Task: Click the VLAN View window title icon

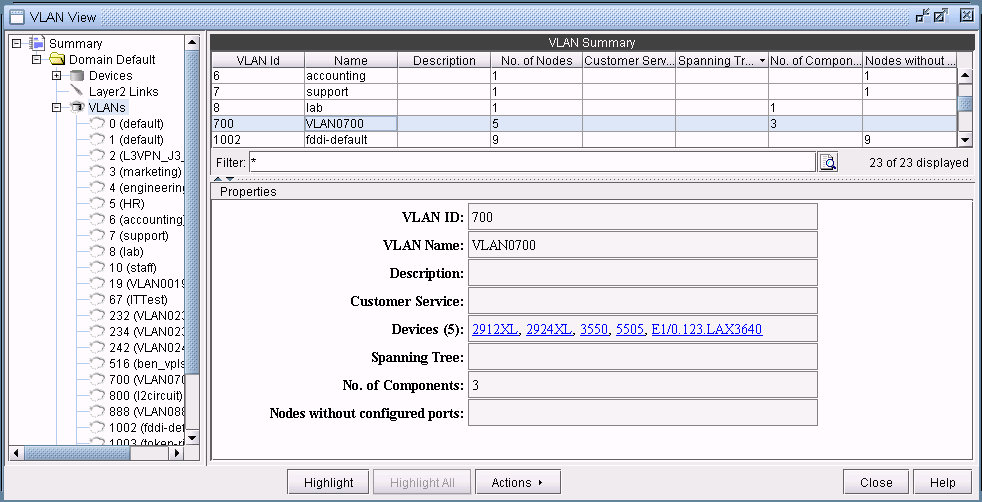Action: pos(16,15)
